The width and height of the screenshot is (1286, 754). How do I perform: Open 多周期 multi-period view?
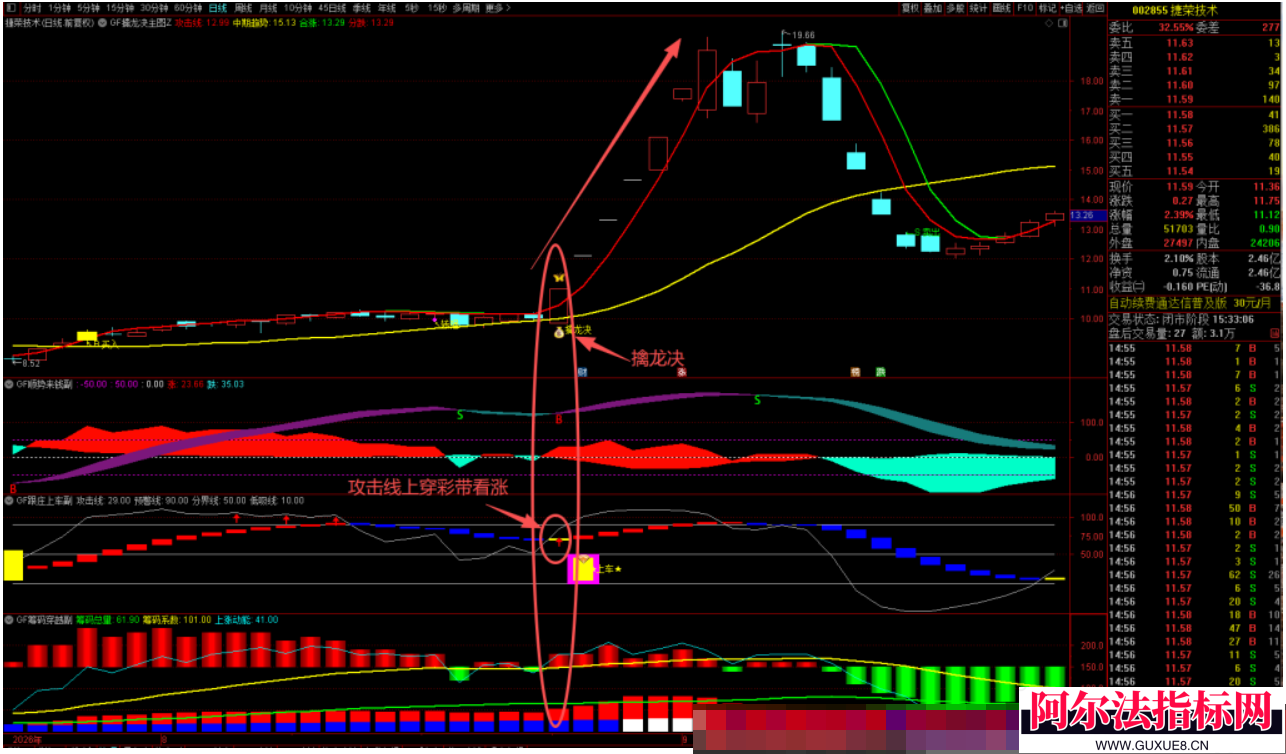(x=464, y=7)
